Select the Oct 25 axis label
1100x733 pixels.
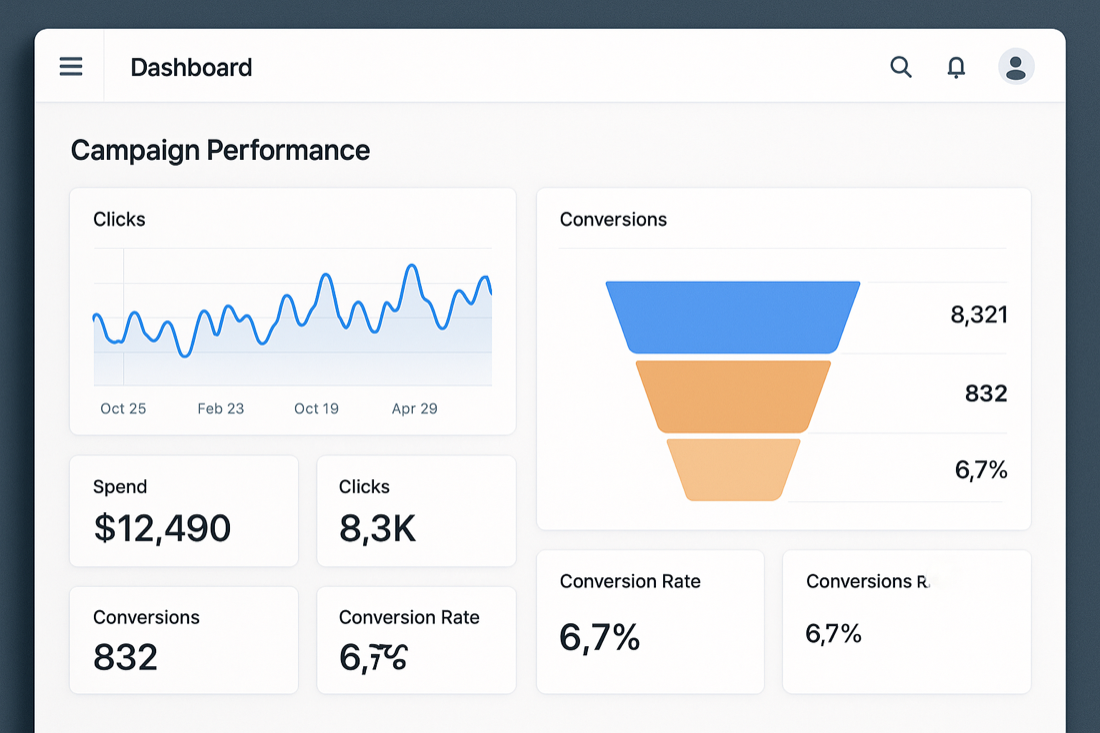123,408
